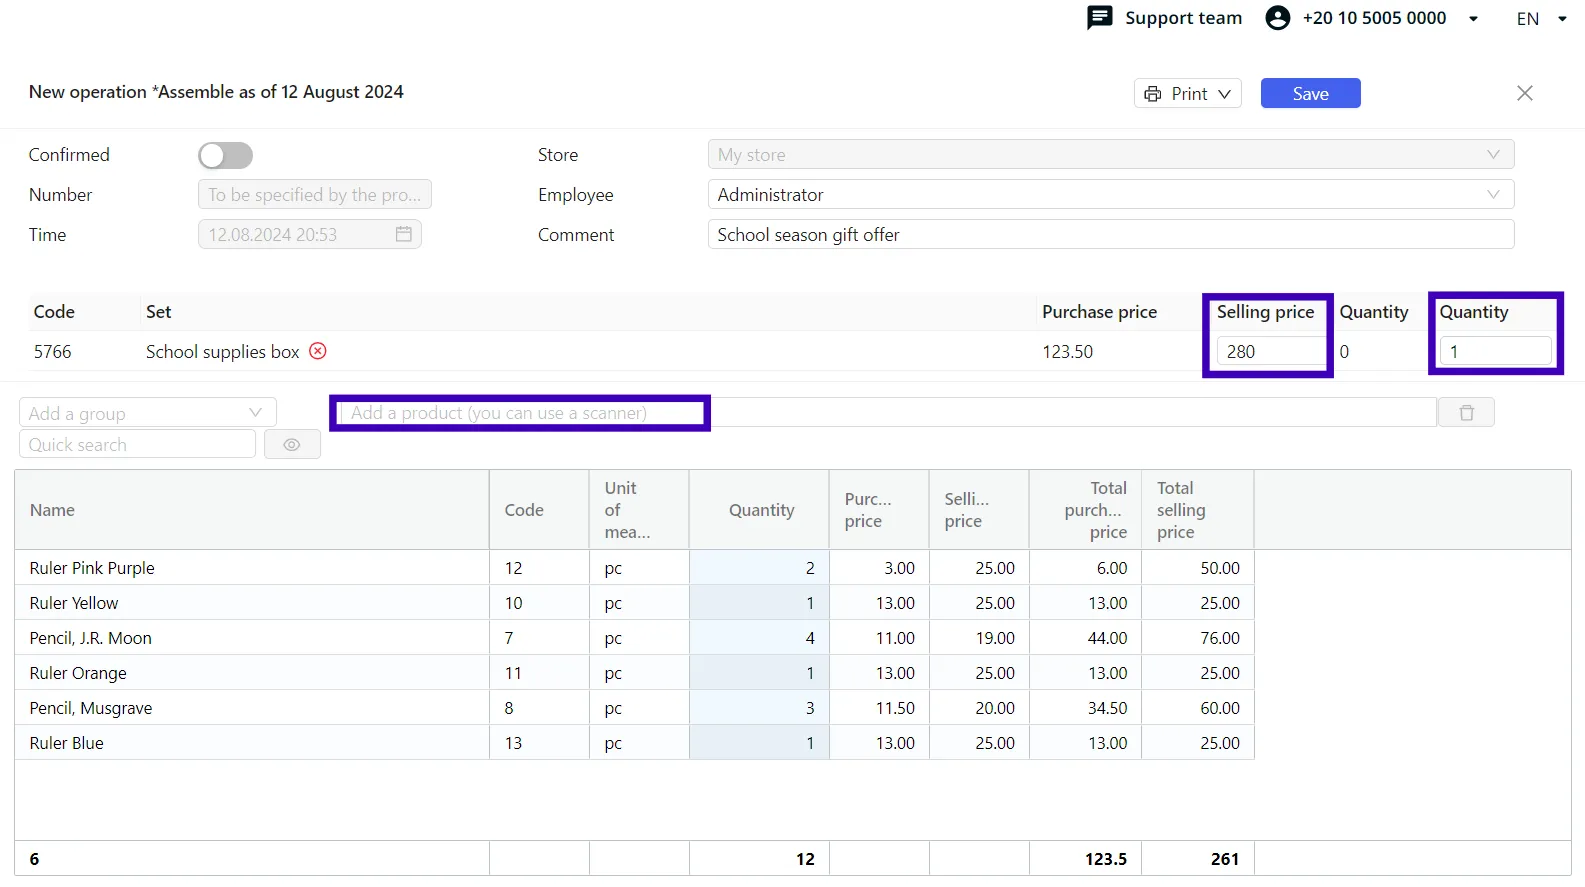Click code 12 in Ruler Pink Purple row
Screen dimensions: 1585x887
pos(513,568)
